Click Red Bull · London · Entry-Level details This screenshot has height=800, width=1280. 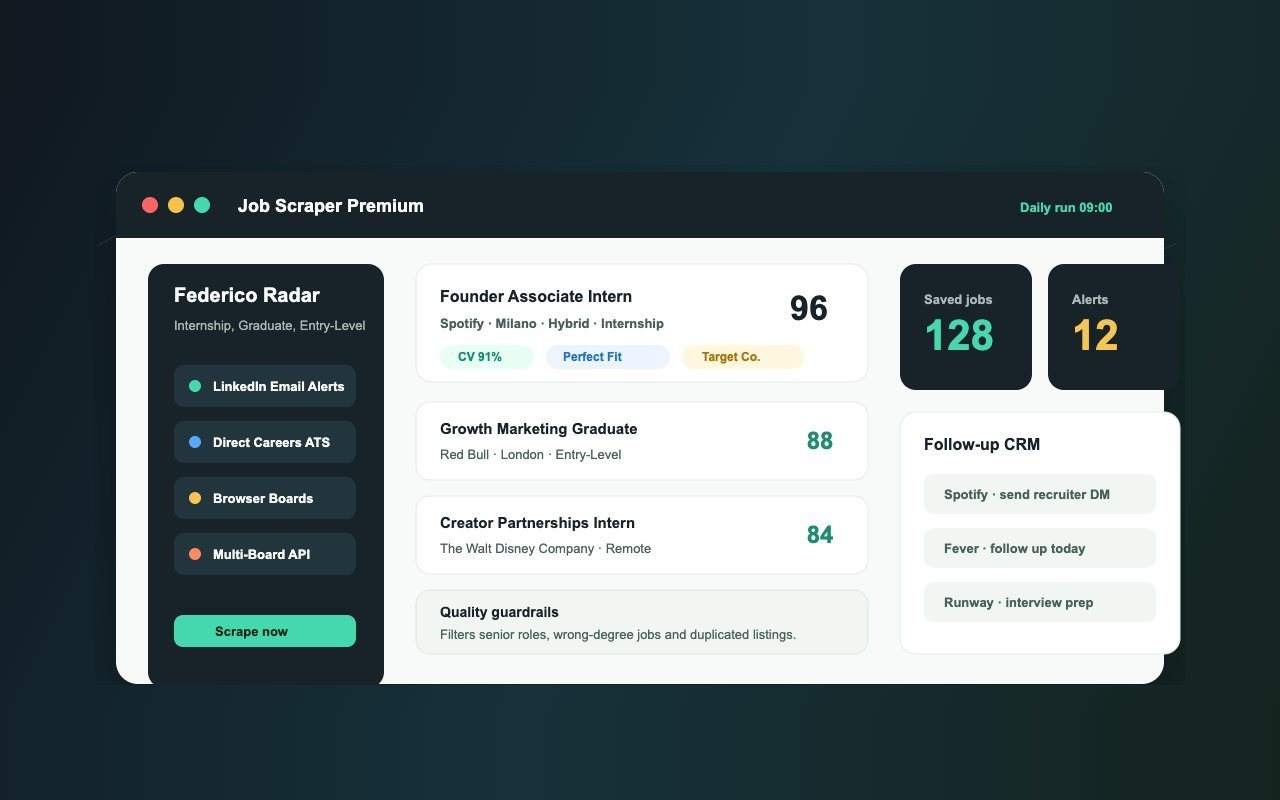(531, 455)
